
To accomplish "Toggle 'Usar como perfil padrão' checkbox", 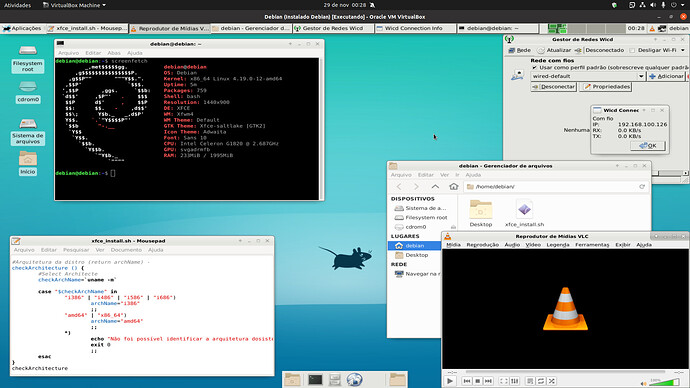I will coord(534,67).
